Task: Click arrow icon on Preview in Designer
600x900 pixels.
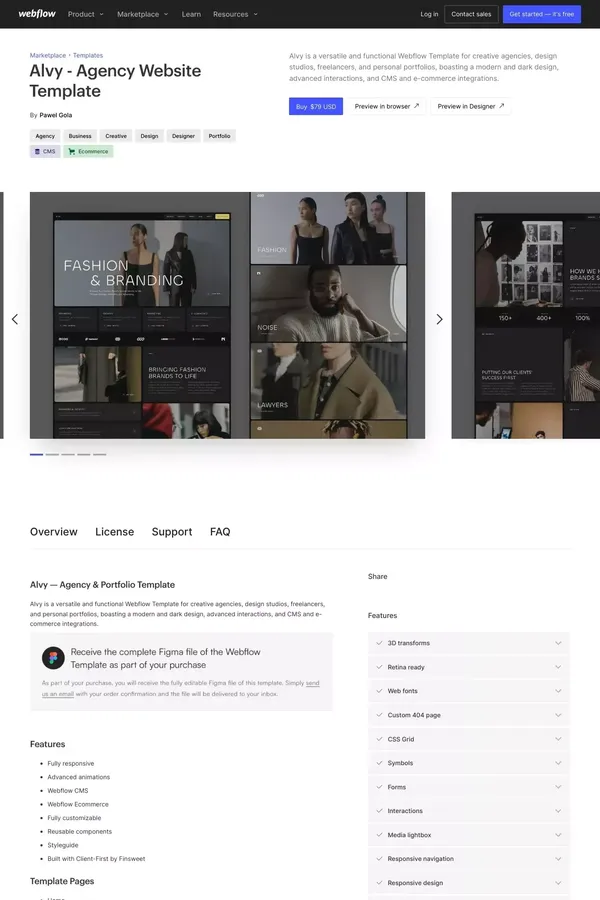Action: [x=502, y=106]
